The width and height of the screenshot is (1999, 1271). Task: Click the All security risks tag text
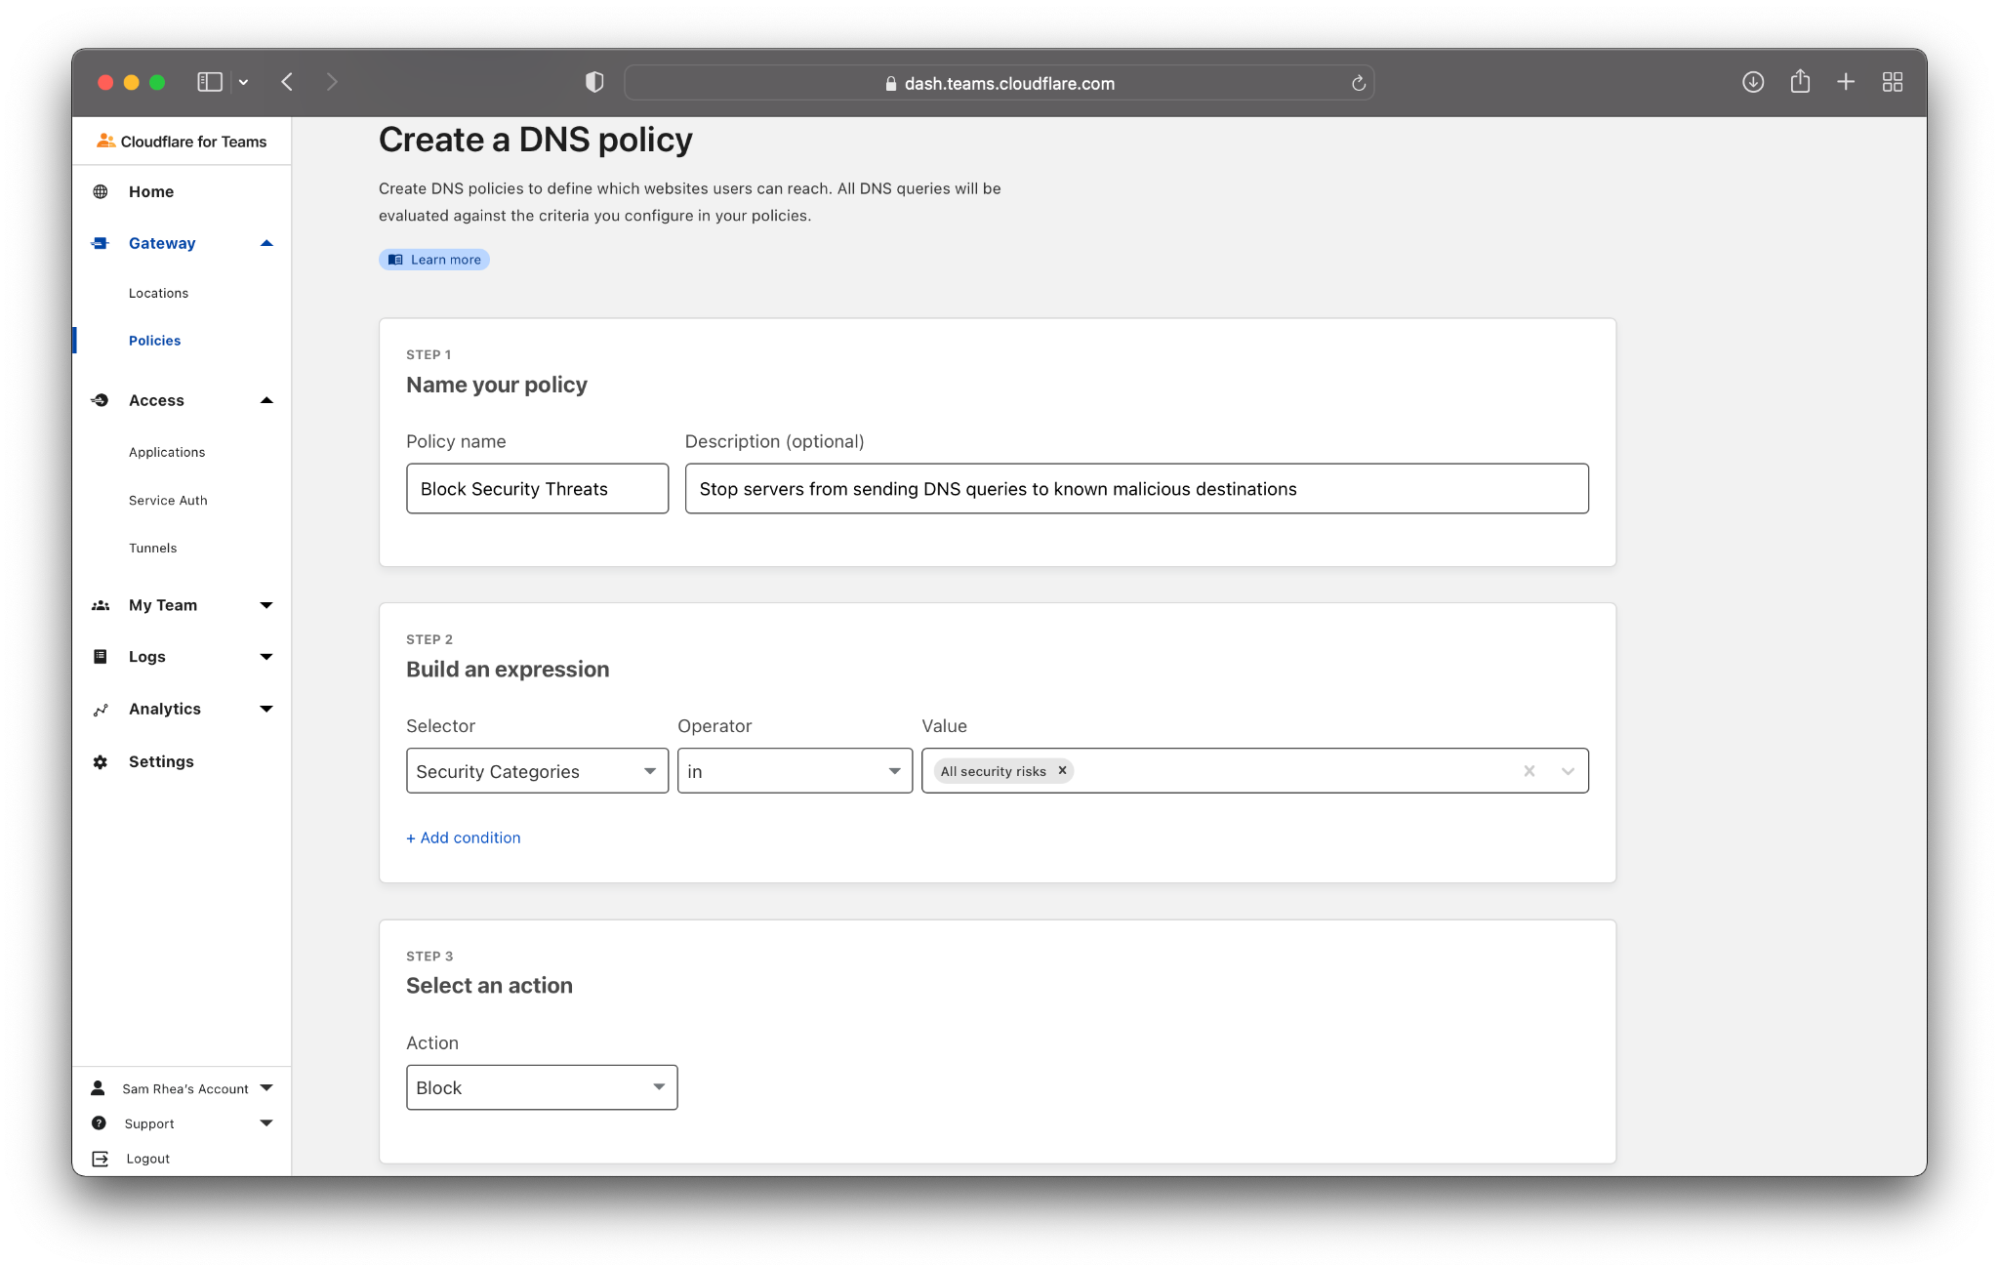tap(992, 771)
